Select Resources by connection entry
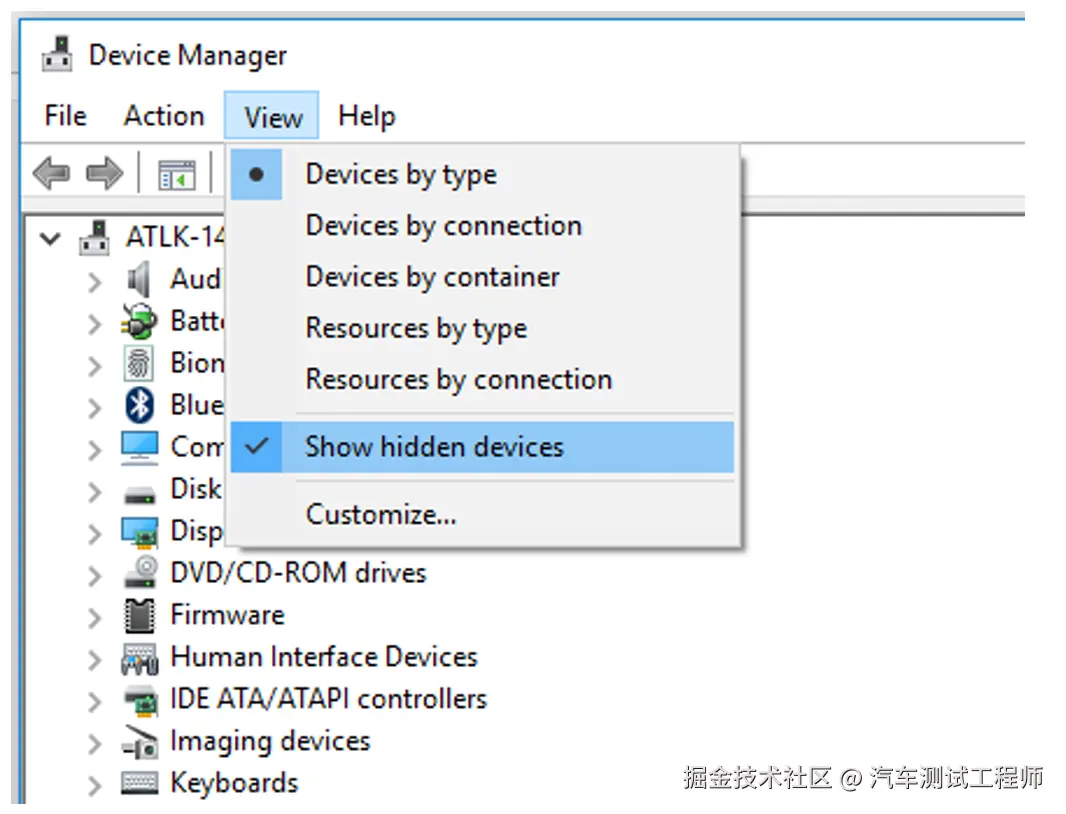Screen dimensions: 1066x814 458,380
